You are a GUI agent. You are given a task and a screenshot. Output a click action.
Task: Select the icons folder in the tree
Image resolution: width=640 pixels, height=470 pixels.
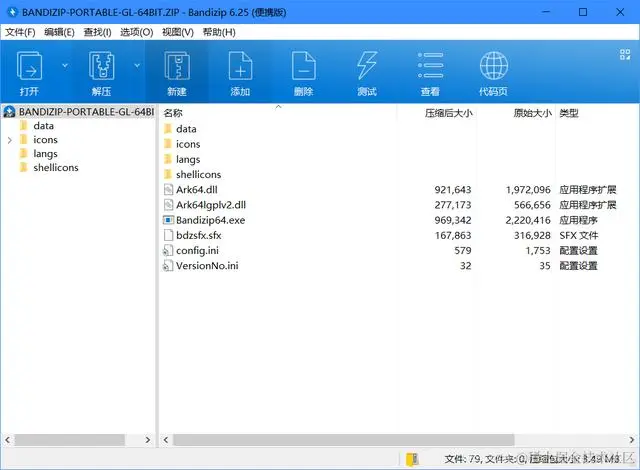(x=45, y=140)
